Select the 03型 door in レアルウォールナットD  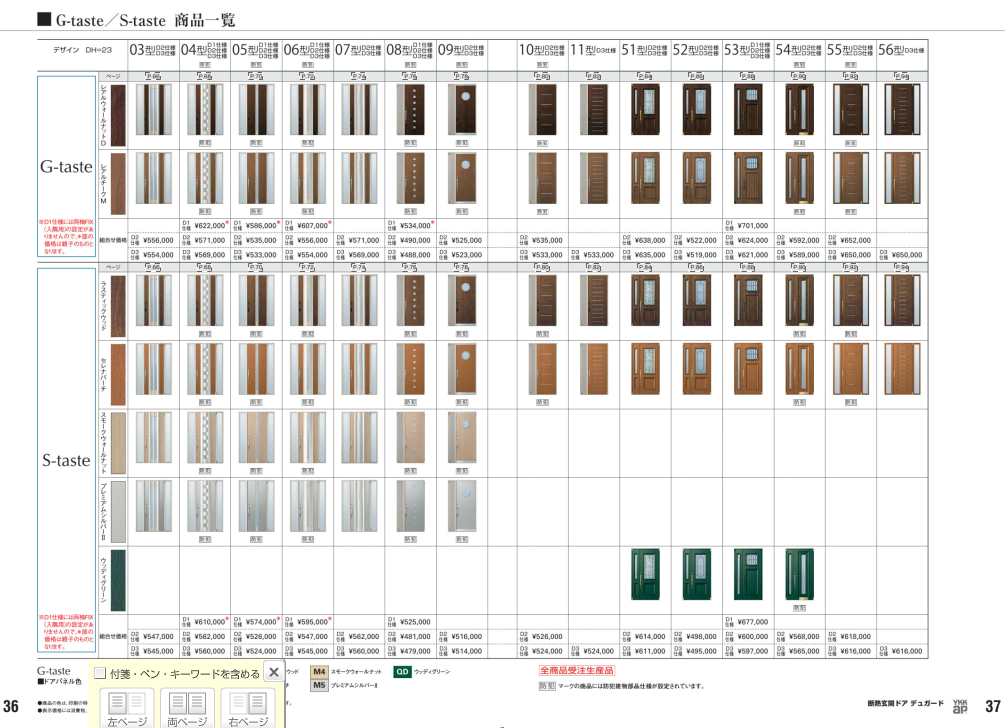(153, 110)
